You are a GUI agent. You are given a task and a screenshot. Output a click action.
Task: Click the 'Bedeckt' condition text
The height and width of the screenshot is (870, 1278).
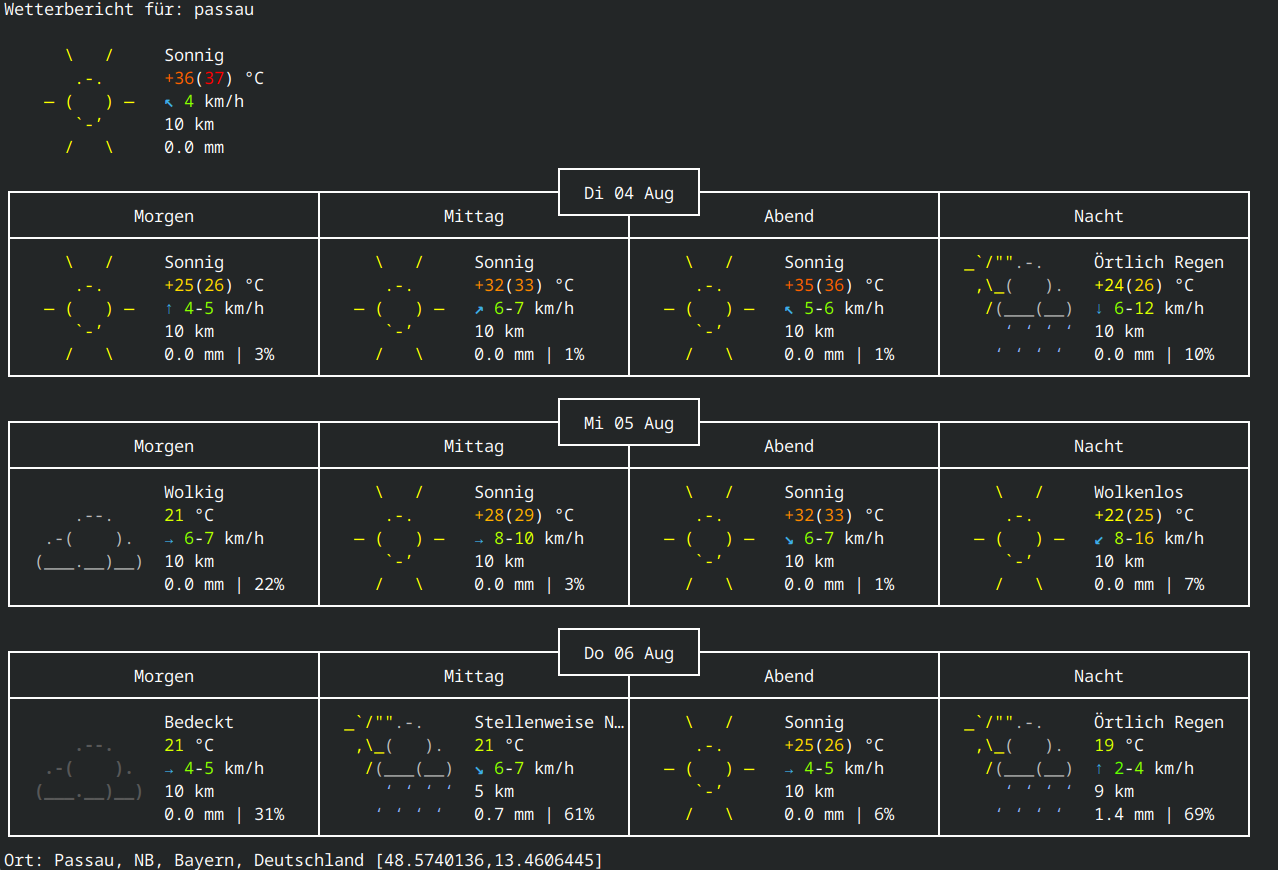199,722
